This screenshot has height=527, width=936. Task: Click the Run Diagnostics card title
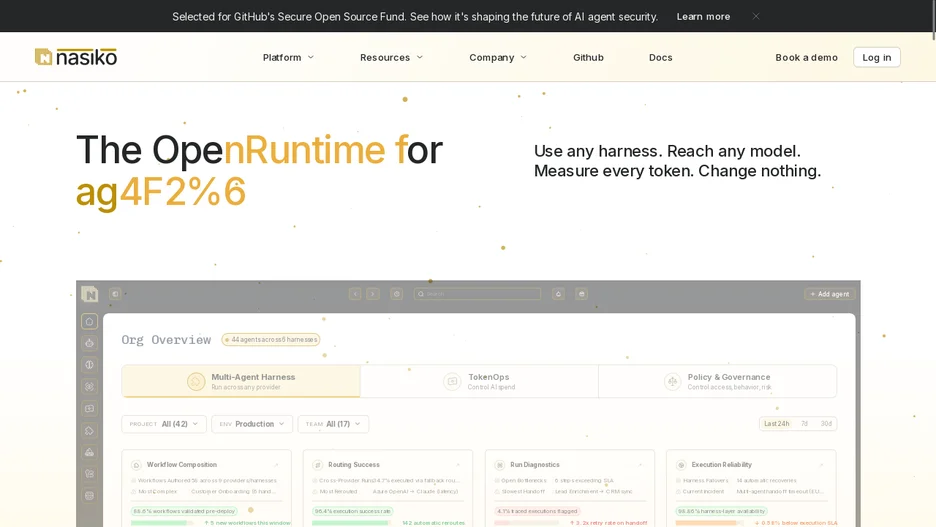point(535,465)
